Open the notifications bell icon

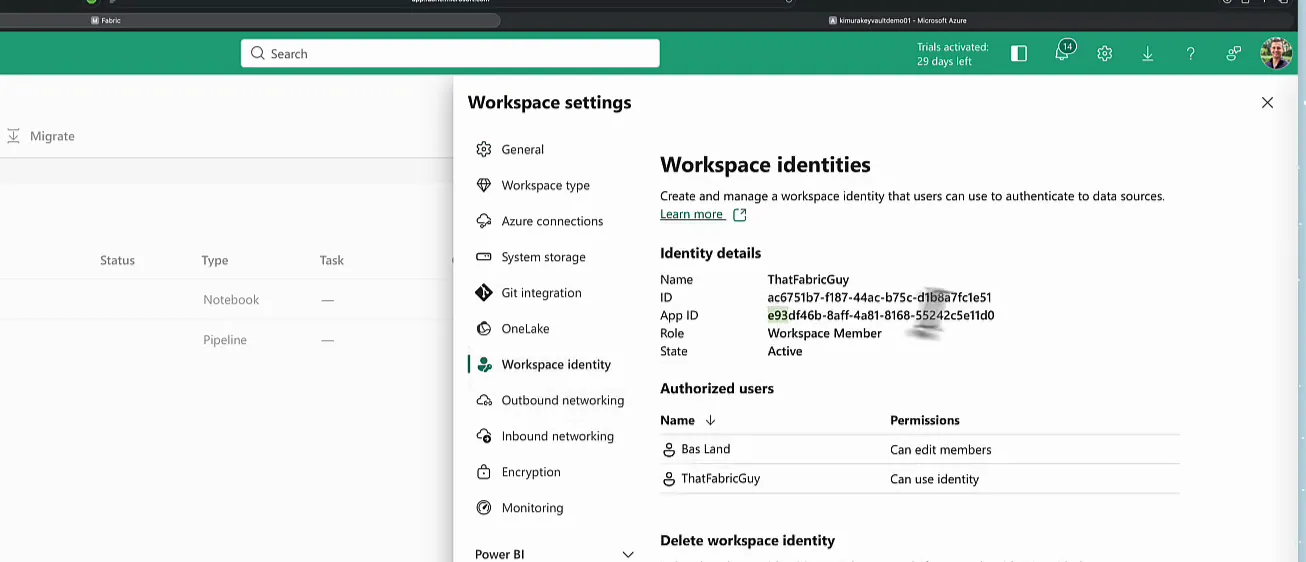[1063, 53]
